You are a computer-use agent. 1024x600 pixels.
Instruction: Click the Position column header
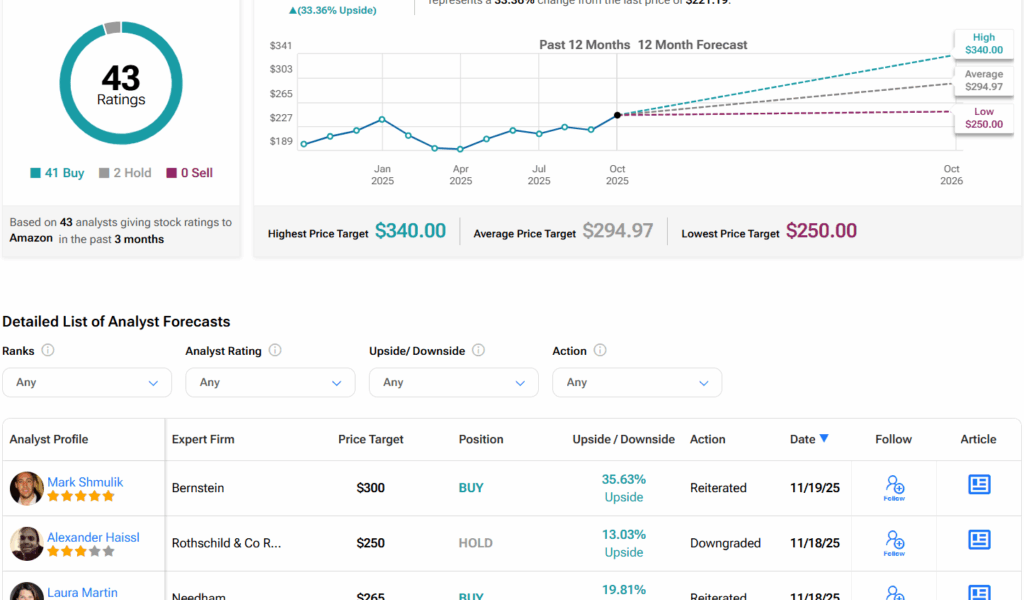(x=481, y=439)
